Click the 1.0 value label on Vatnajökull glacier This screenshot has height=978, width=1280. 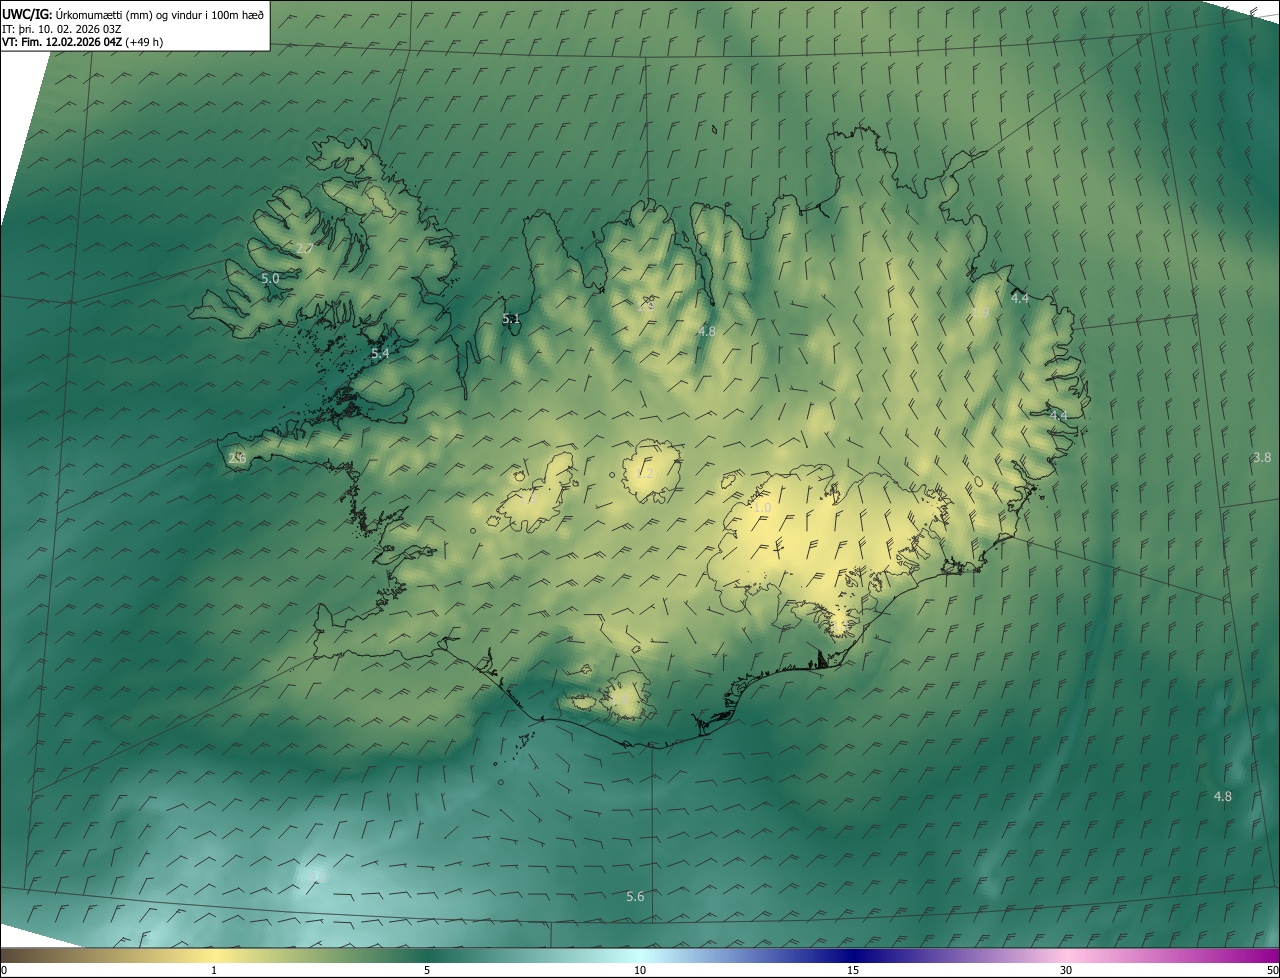pos(762,508)
